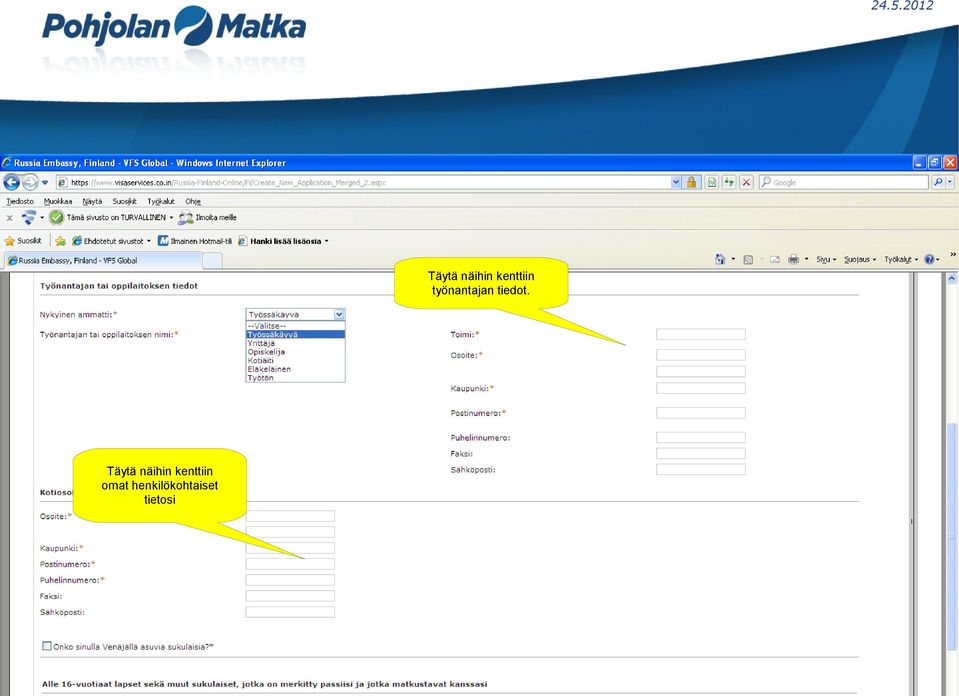
Task: Click the padlock security report icon
Action: pos(692,182)
